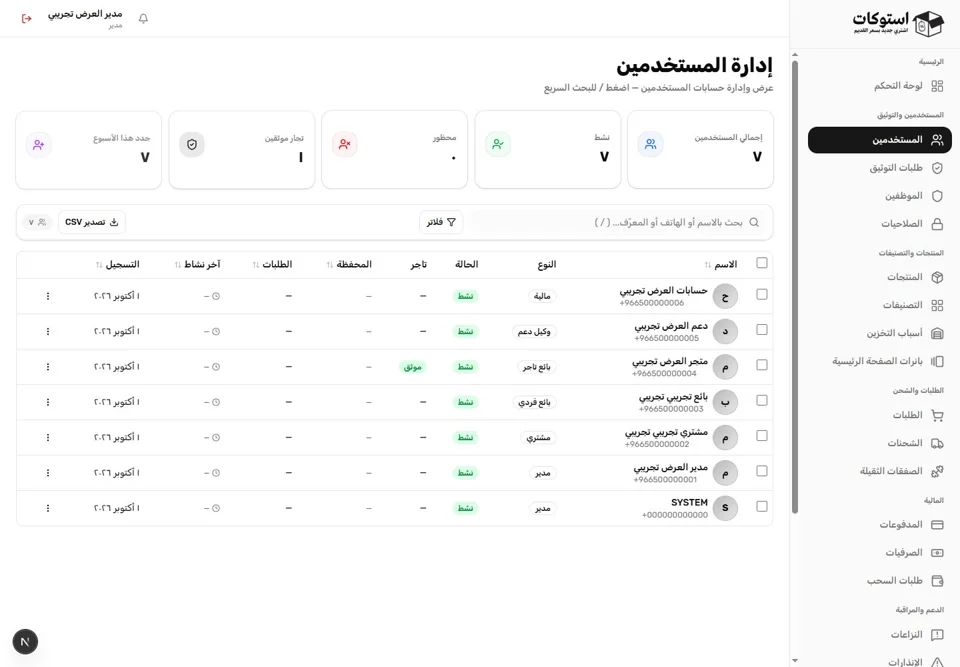Screen dimensions: 960x667
Task: Open طلبات السحب in the sidebar
Action: [x=880, y=581]
